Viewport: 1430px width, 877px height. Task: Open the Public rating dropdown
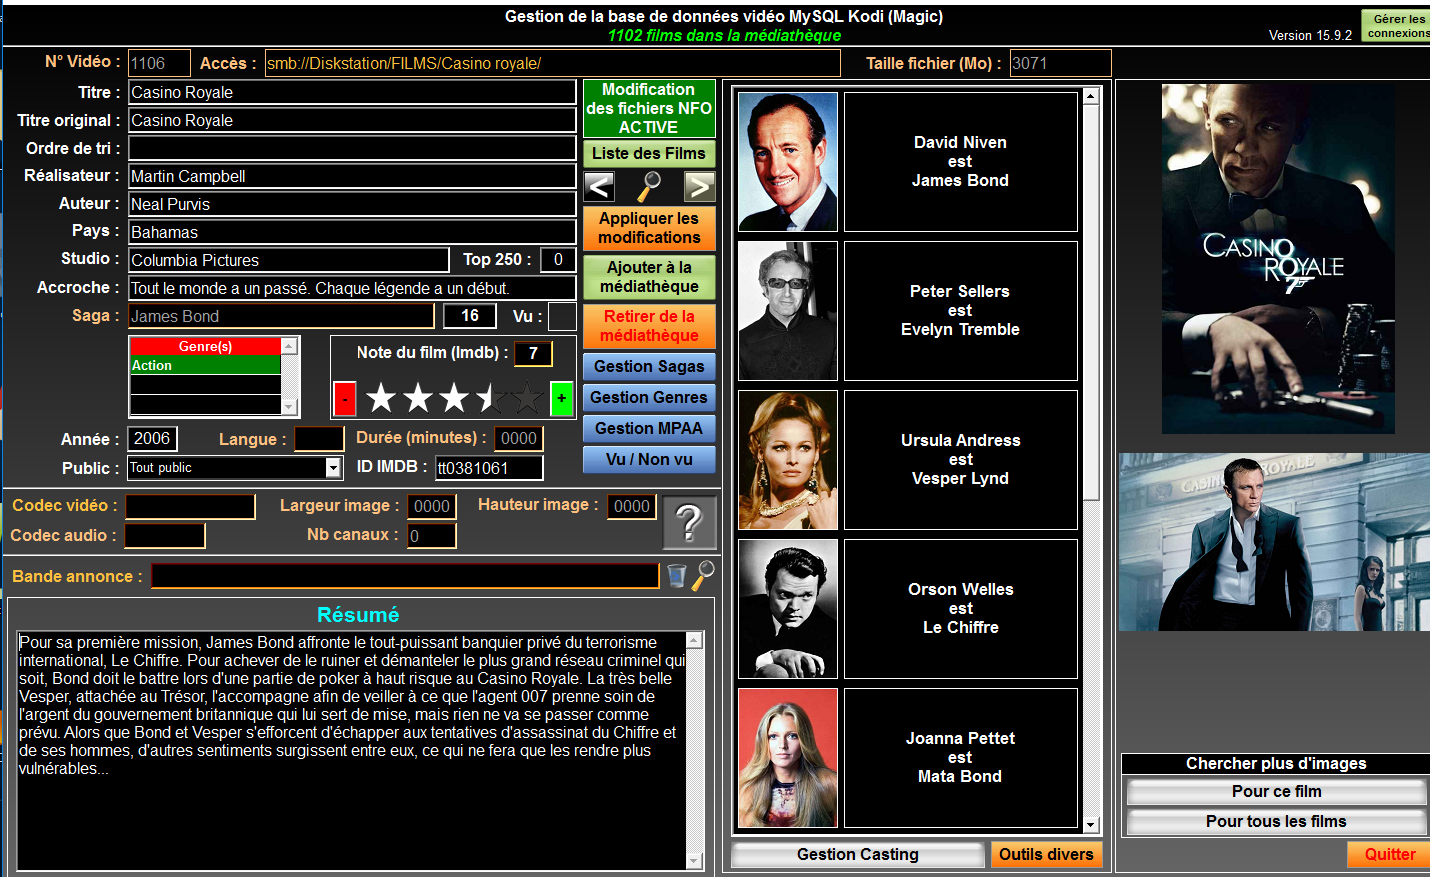[333, 467]
